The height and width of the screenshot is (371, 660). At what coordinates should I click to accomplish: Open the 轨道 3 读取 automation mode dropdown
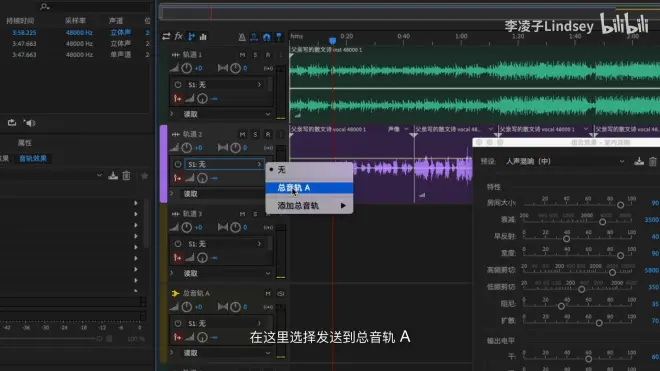tap(227, 273)
